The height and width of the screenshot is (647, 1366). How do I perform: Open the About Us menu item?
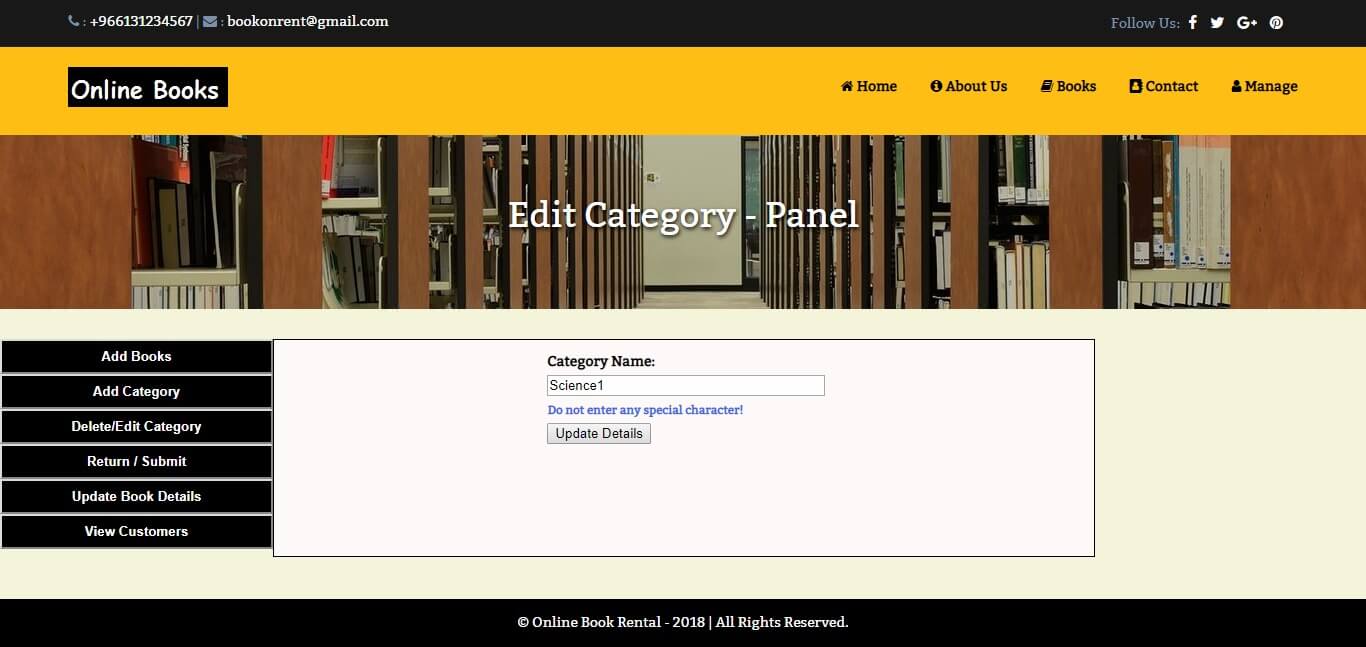click(x=969, y=86)
